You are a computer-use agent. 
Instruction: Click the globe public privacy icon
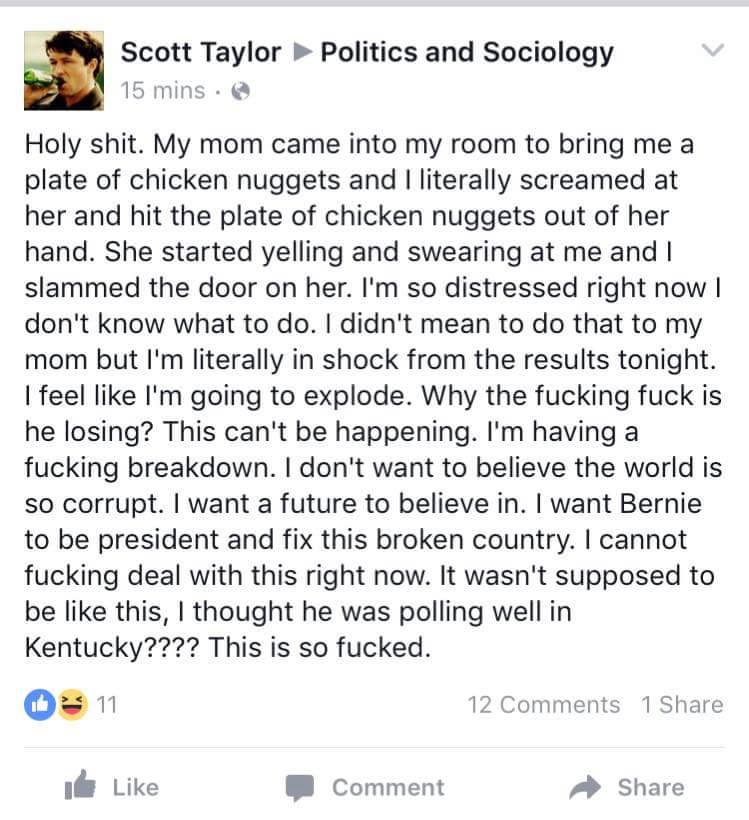239,92
